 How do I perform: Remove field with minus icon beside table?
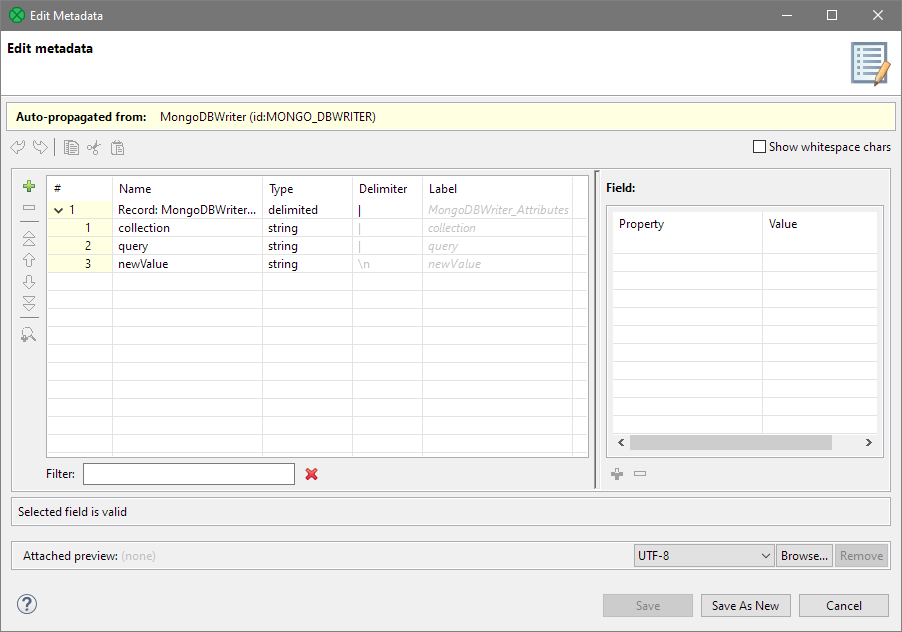(x=29, y=207)
